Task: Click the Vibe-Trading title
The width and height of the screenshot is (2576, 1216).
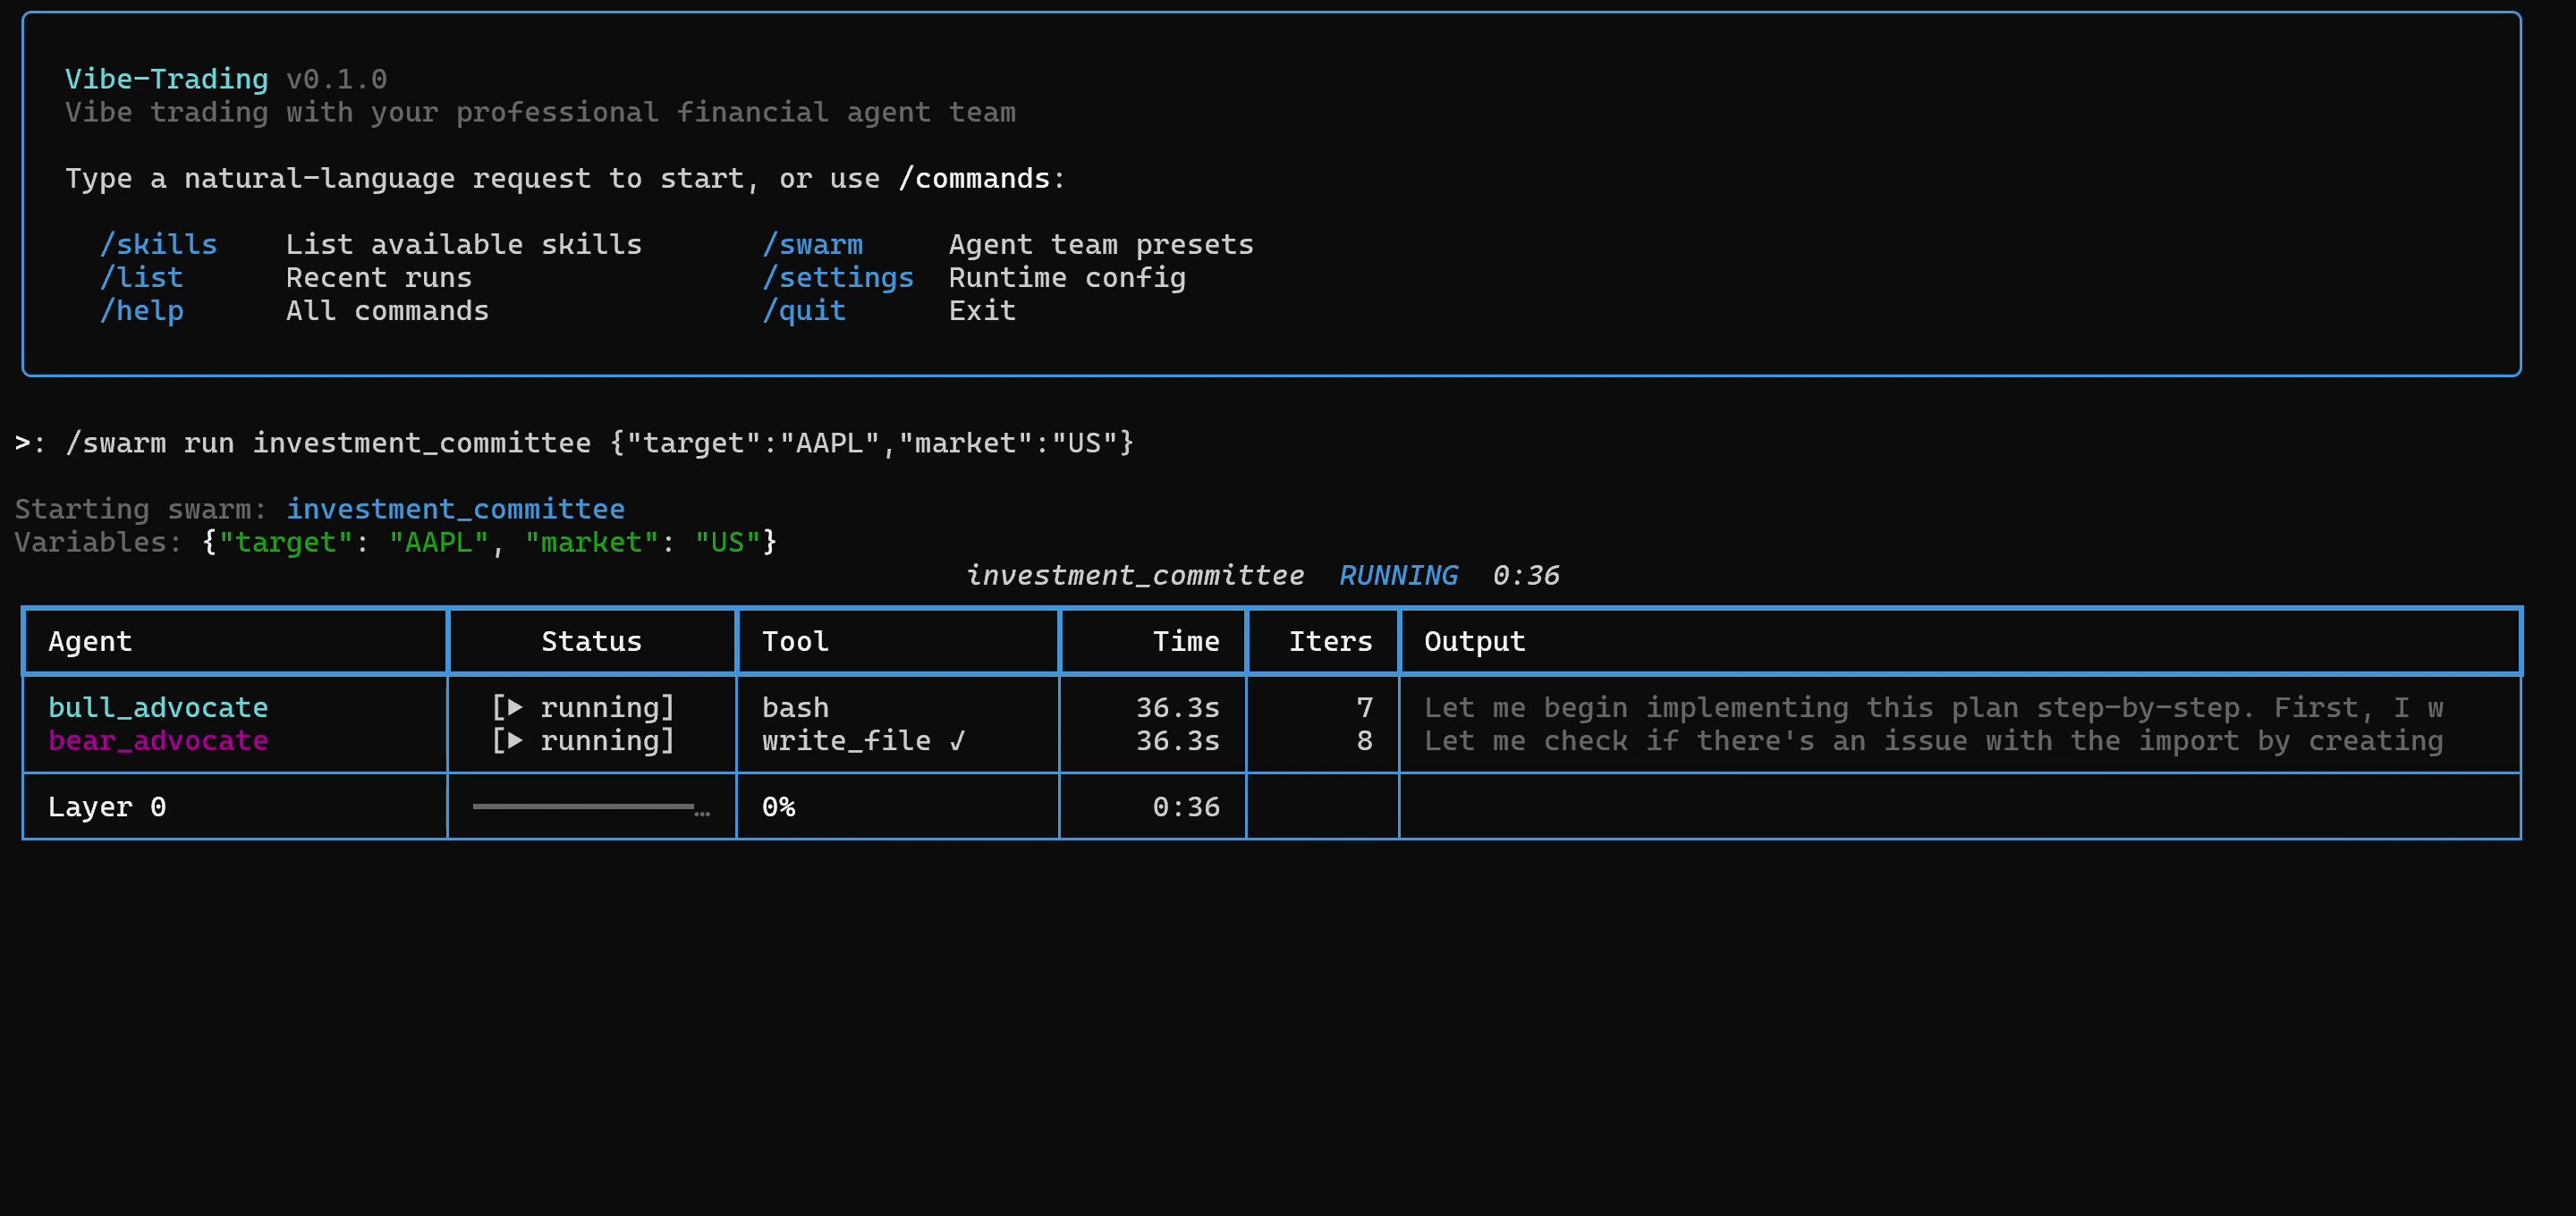Action: [x=166, y=79]
